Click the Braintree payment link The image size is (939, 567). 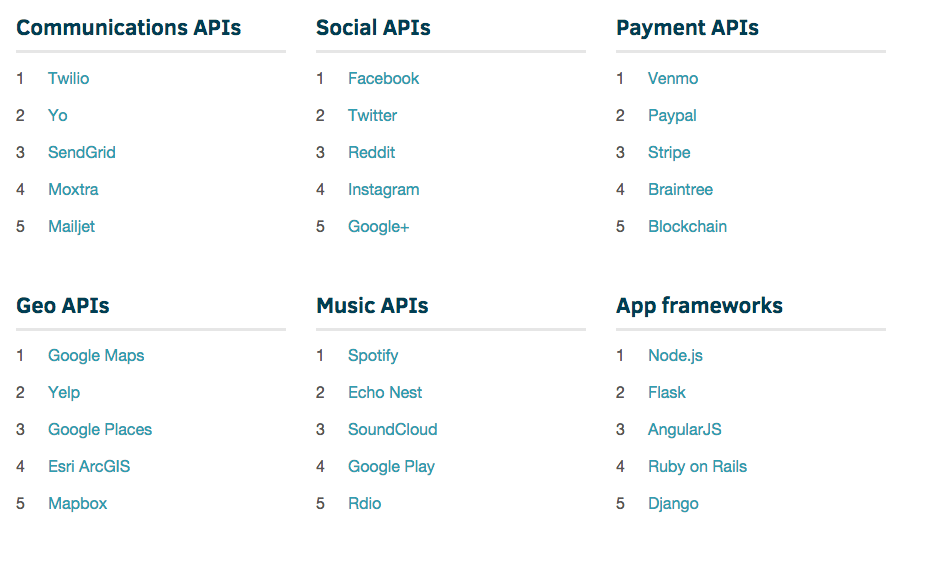pos(680,189)
